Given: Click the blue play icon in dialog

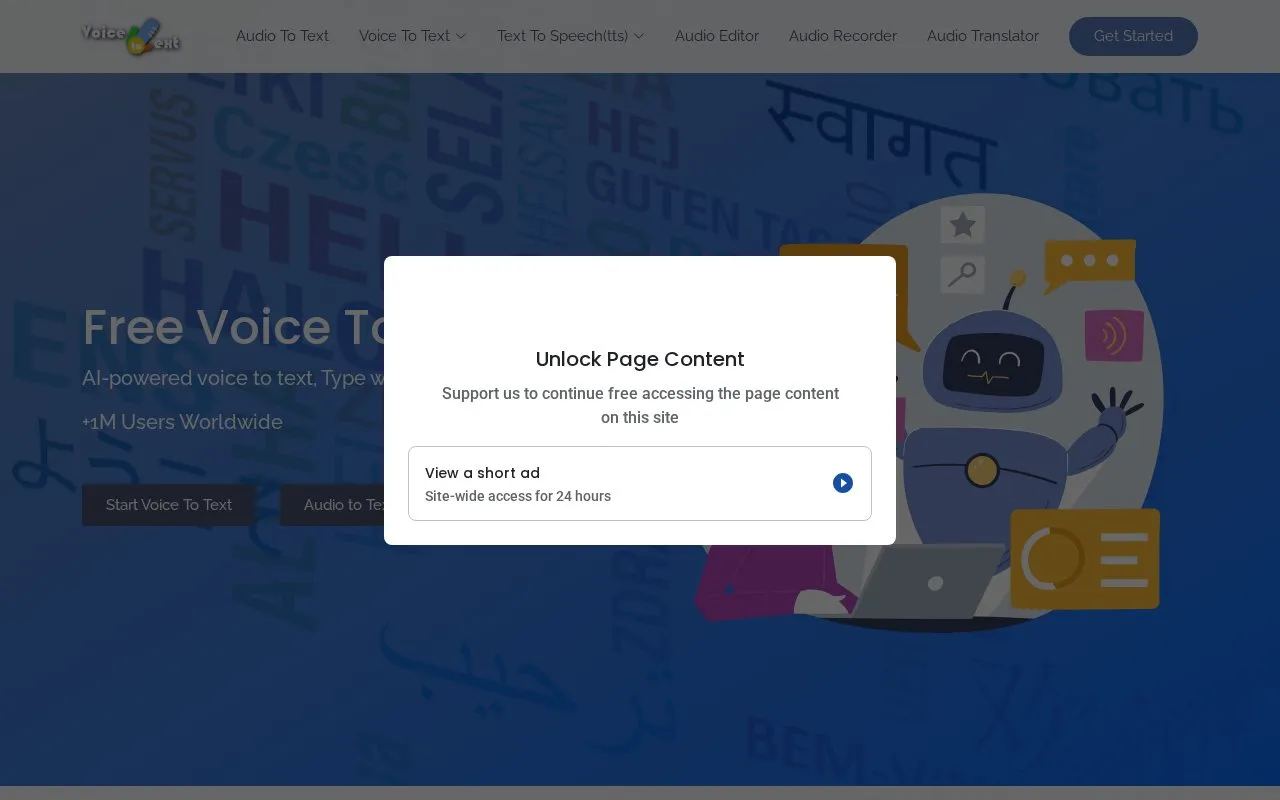Looking at the screenshot, I should 843,483.
